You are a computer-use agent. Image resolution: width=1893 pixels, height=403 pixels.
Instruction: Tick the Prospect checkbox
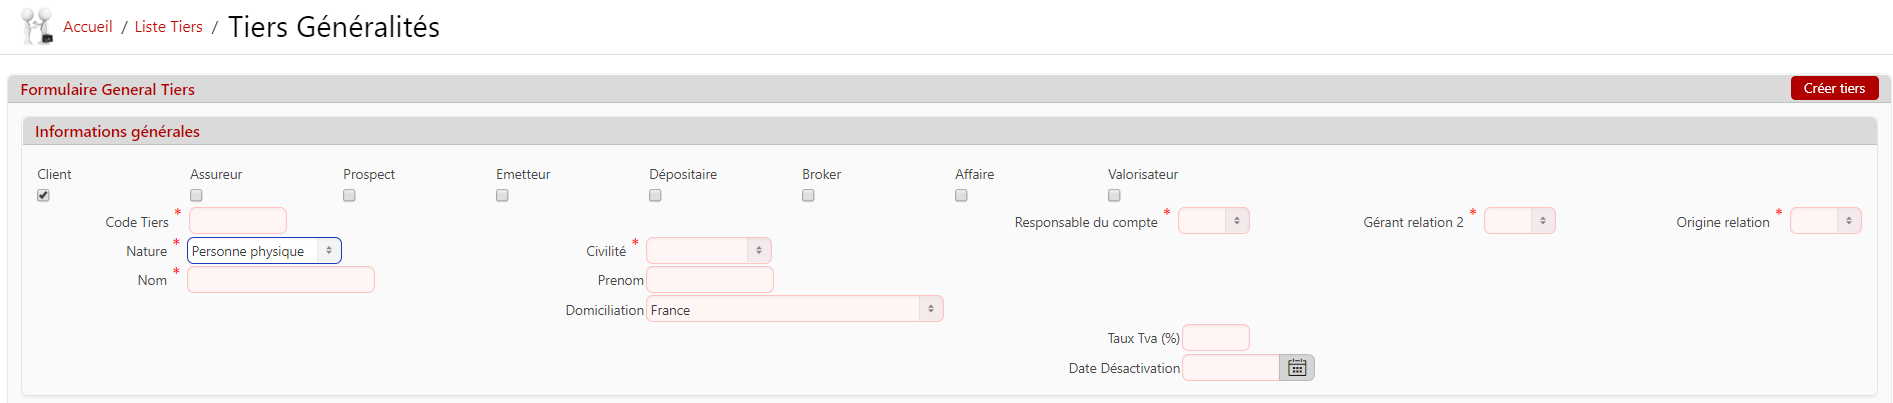349,195
